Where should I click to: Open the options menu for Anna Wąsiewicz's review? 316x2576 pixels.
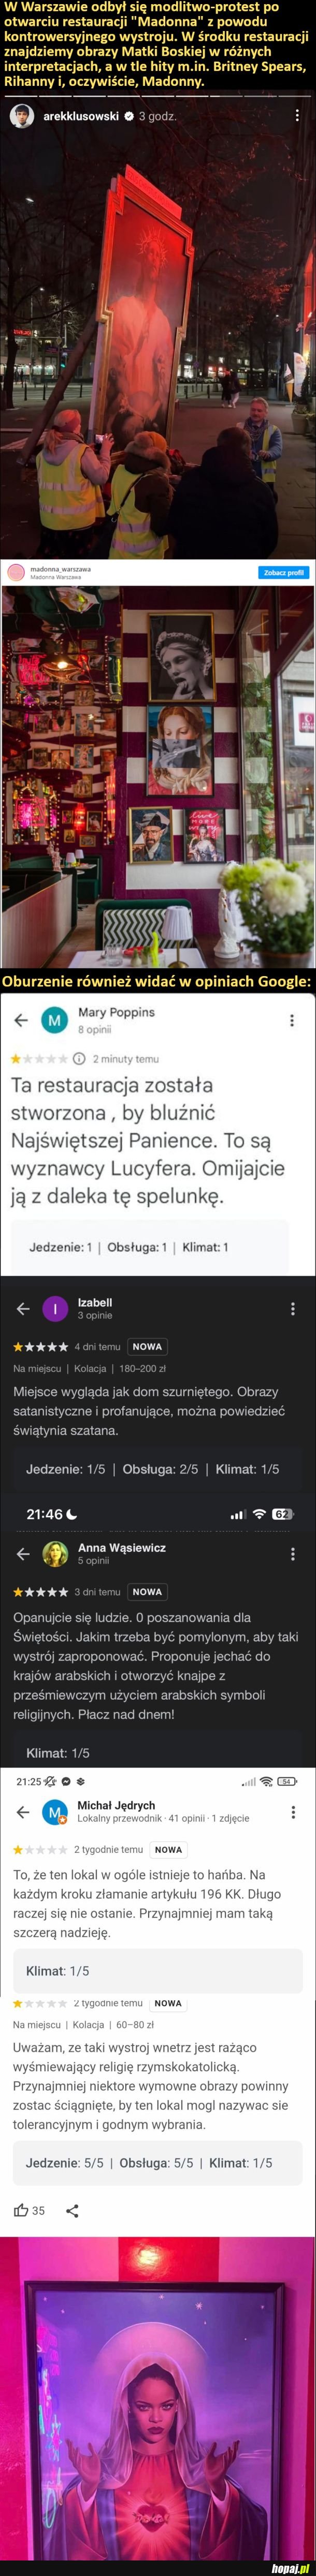coord(292,1554)
